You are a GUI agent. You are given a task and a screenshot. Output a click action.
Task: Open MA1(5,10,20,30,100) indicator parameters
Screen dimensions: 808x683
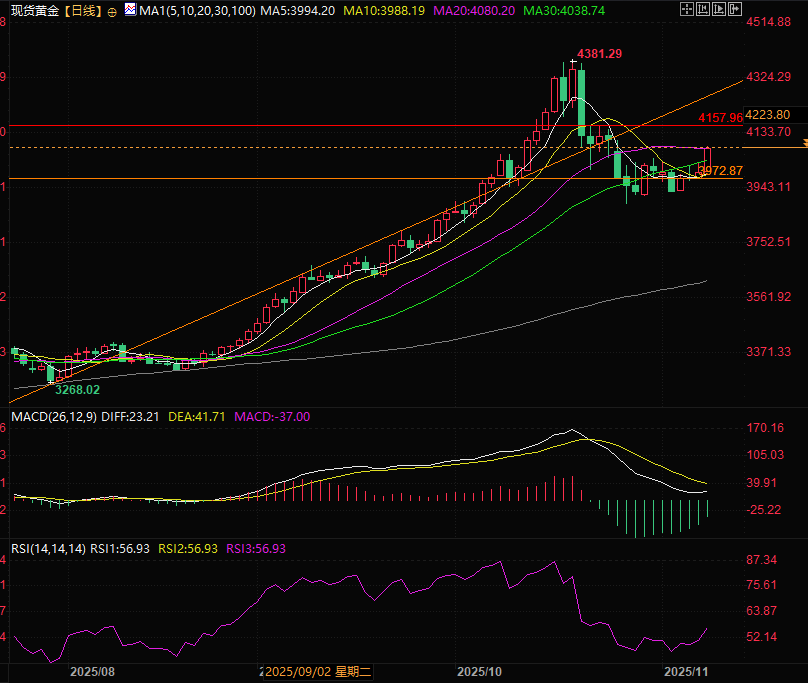(196, 11)
